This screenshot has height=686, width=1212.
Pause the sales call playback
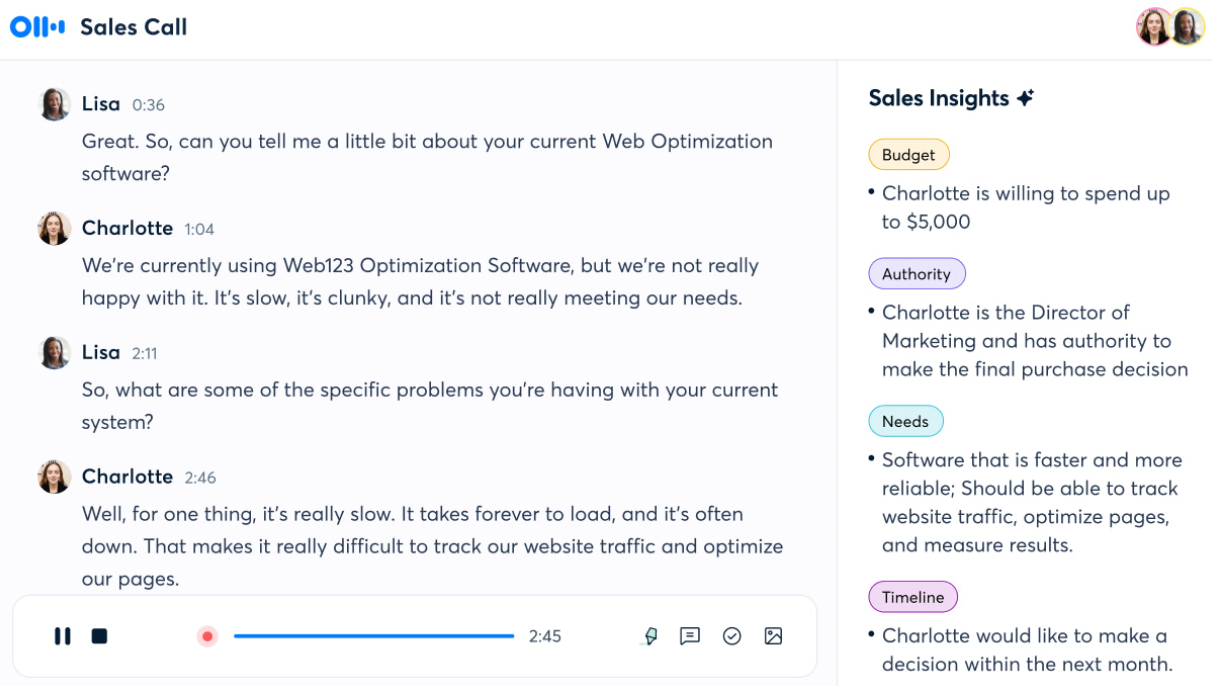(62, 636)
